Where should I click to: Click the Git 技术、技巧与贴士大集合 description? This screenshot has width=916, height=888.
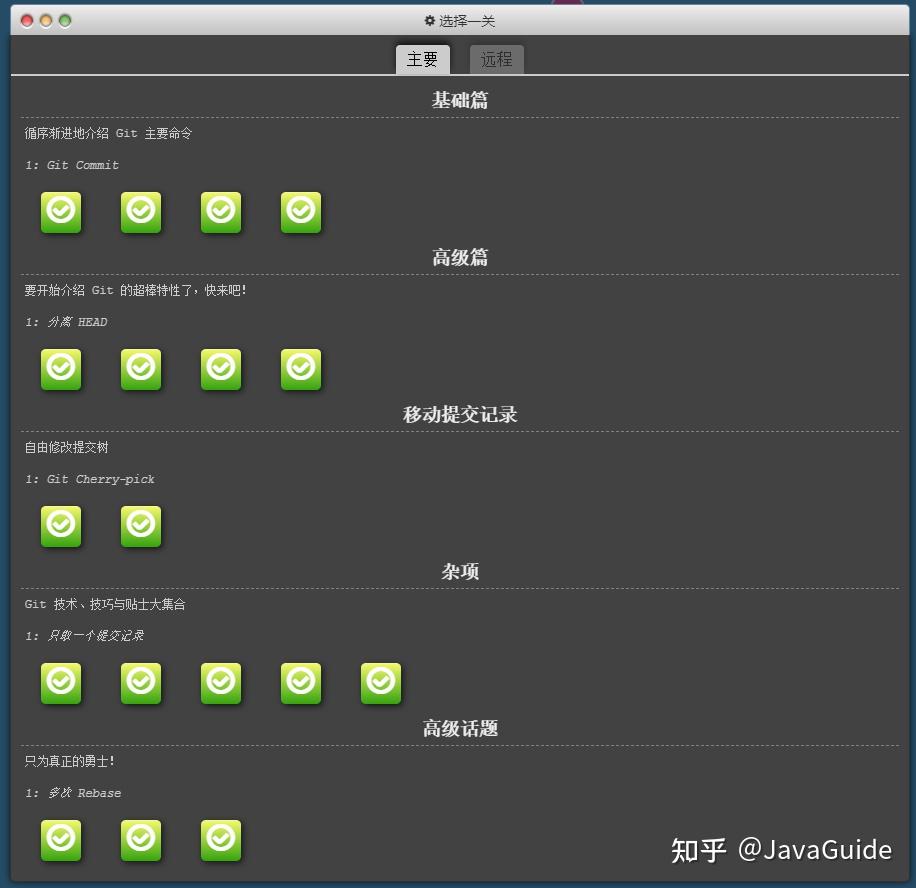point(105,605)
